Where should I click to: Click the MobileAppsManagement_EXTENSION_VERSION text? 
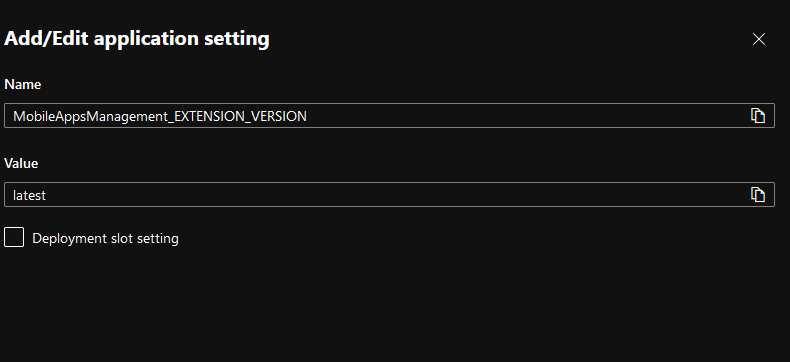160,116
